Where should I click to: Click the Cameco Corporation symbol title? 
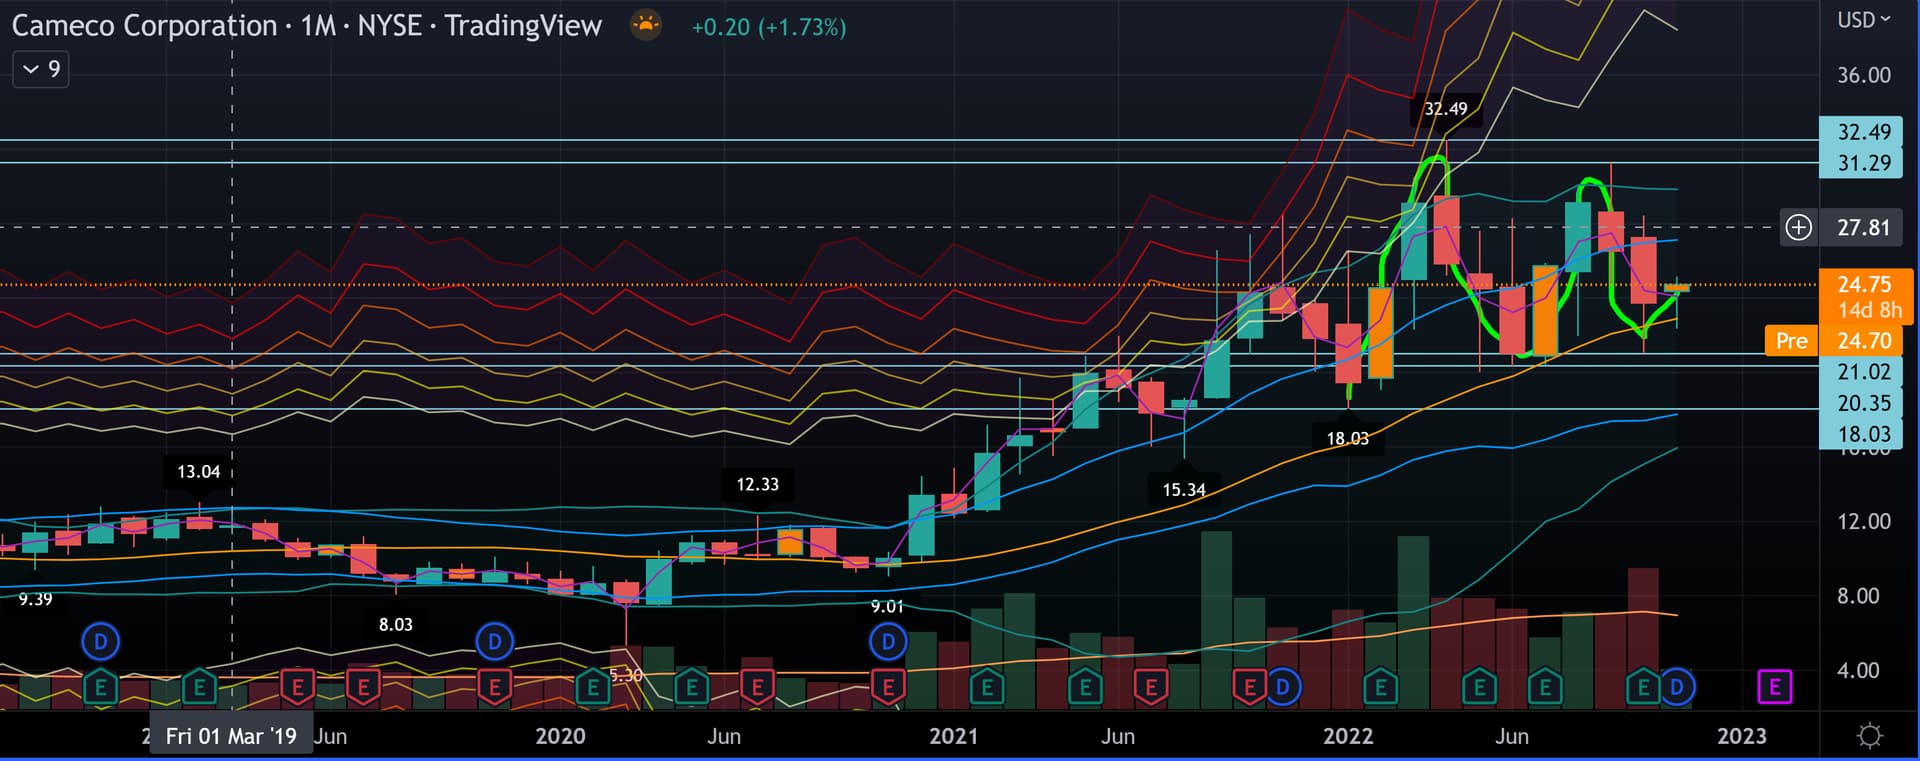[144, 26]
